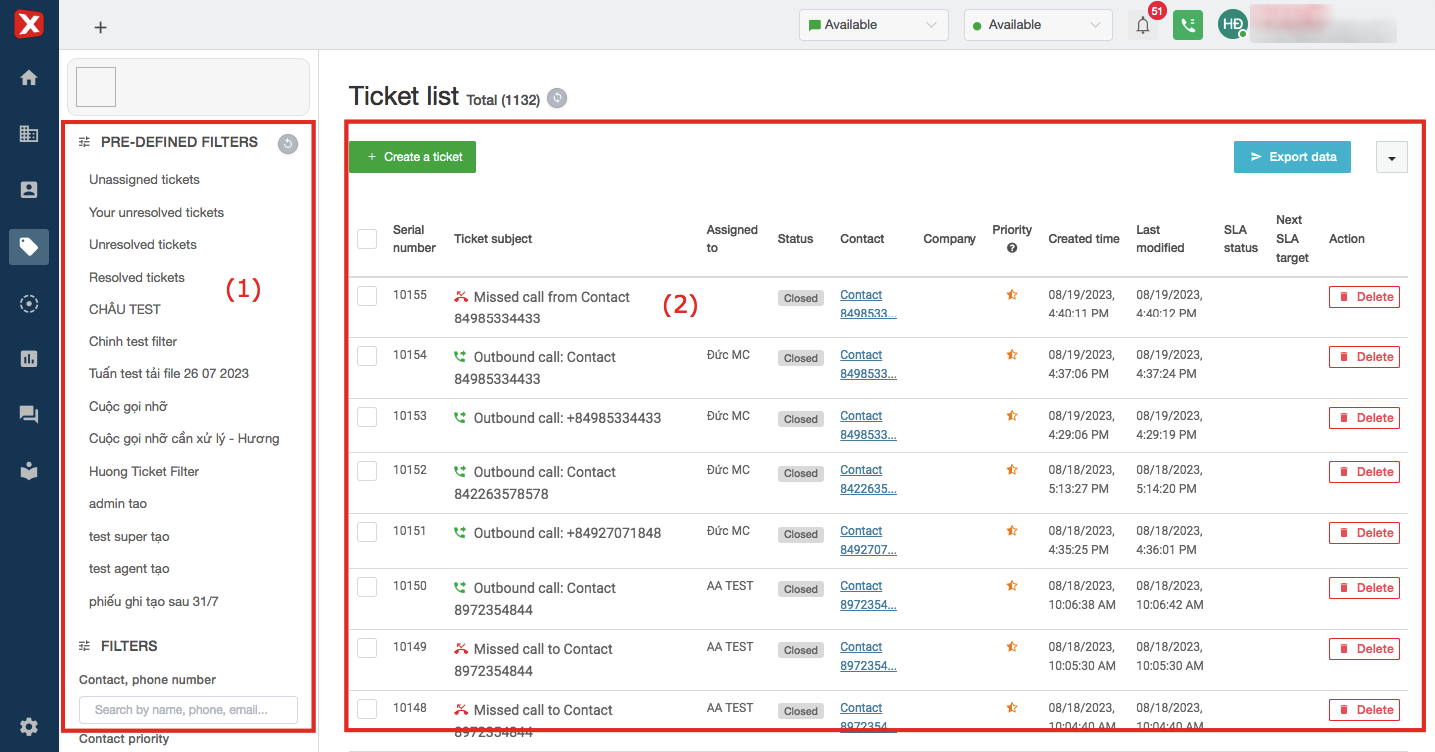1435x752 pixels.
Task: Open the Companies building icon in sidebar
Action: (29, 134)
